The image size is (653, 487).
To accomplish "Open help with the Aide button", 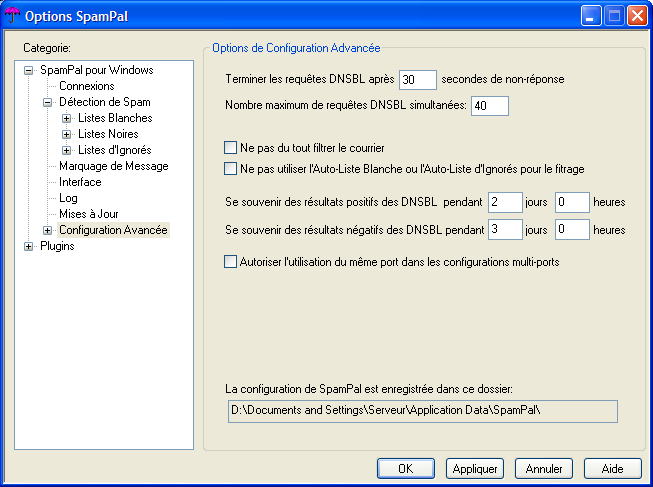I will (613, 469).
